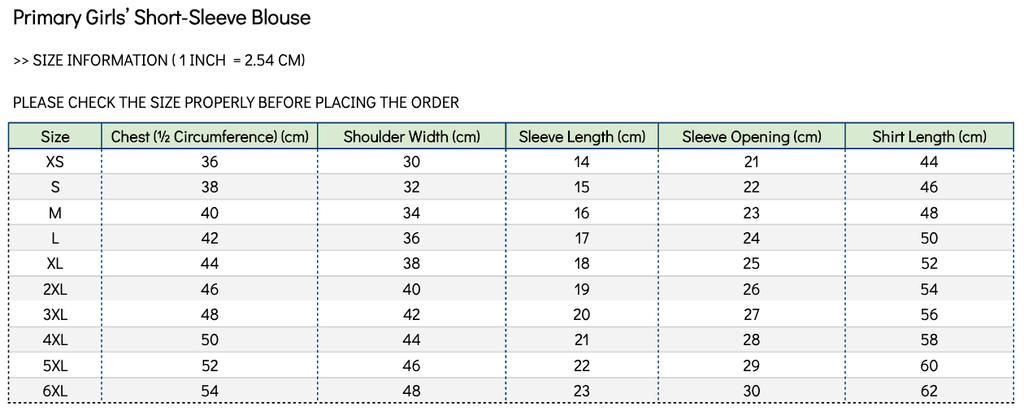
Task: Click the 3XL size label
Action: point(55,314)
